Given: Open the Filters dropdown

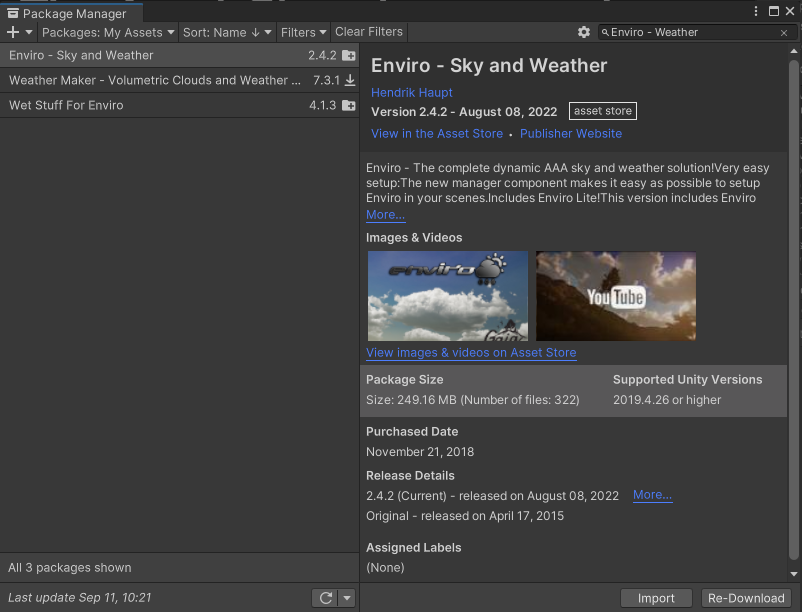Looking at the screenshot, I should [x=303, y=33].
